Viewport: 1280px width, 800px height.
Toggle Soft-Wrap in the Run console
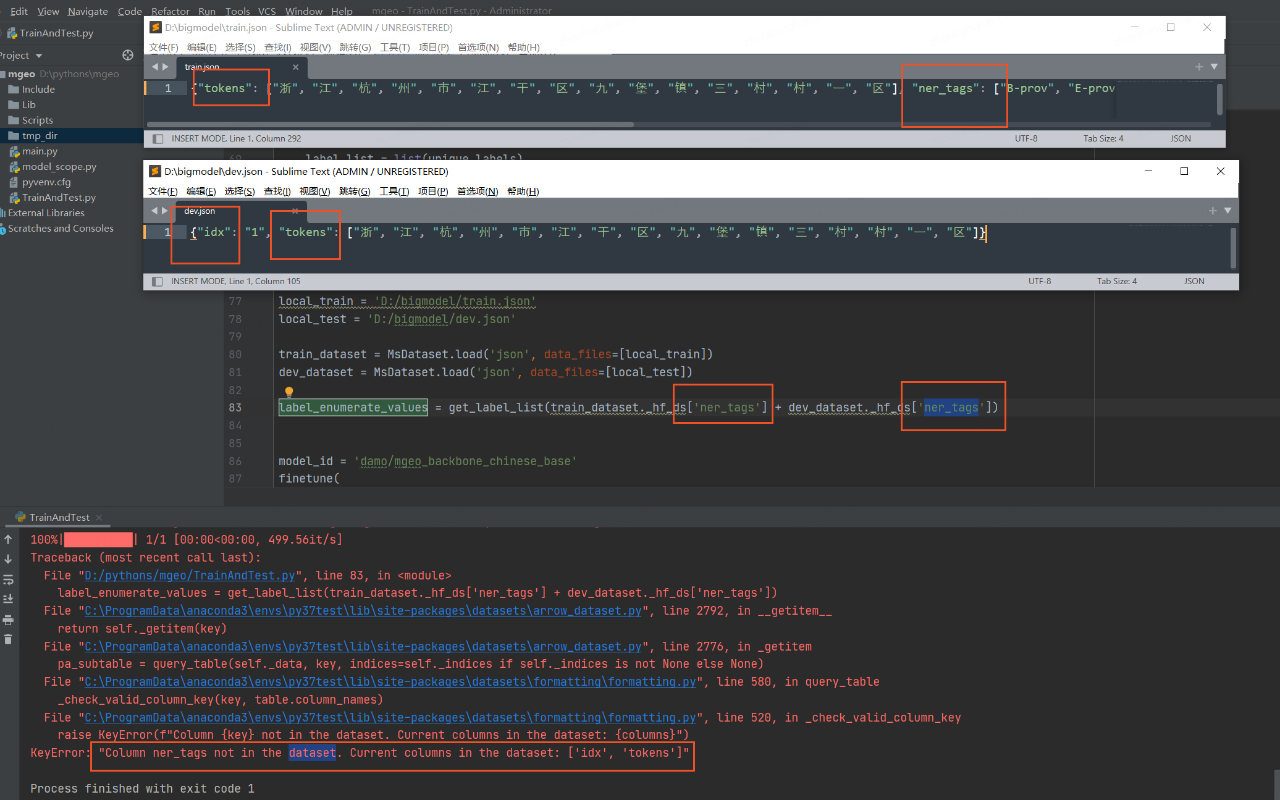click(8, 579)
